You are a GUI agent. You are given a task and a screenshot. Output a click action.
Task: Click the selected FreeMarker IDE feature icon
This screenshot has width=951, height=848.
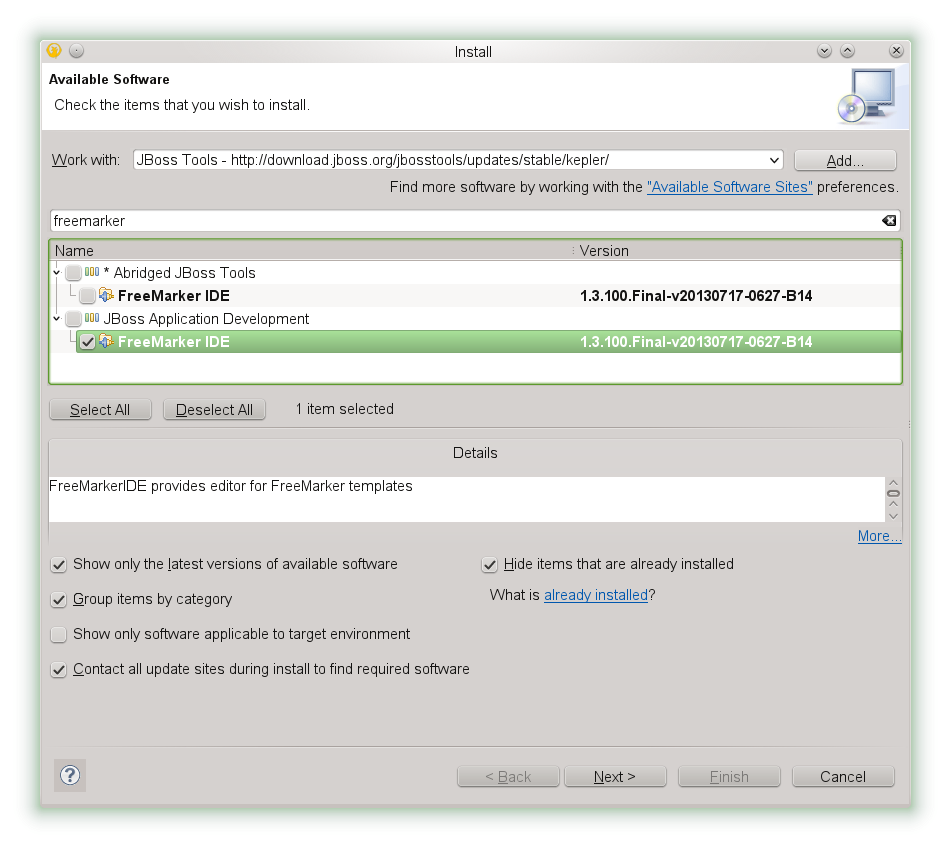coord(106,342)
